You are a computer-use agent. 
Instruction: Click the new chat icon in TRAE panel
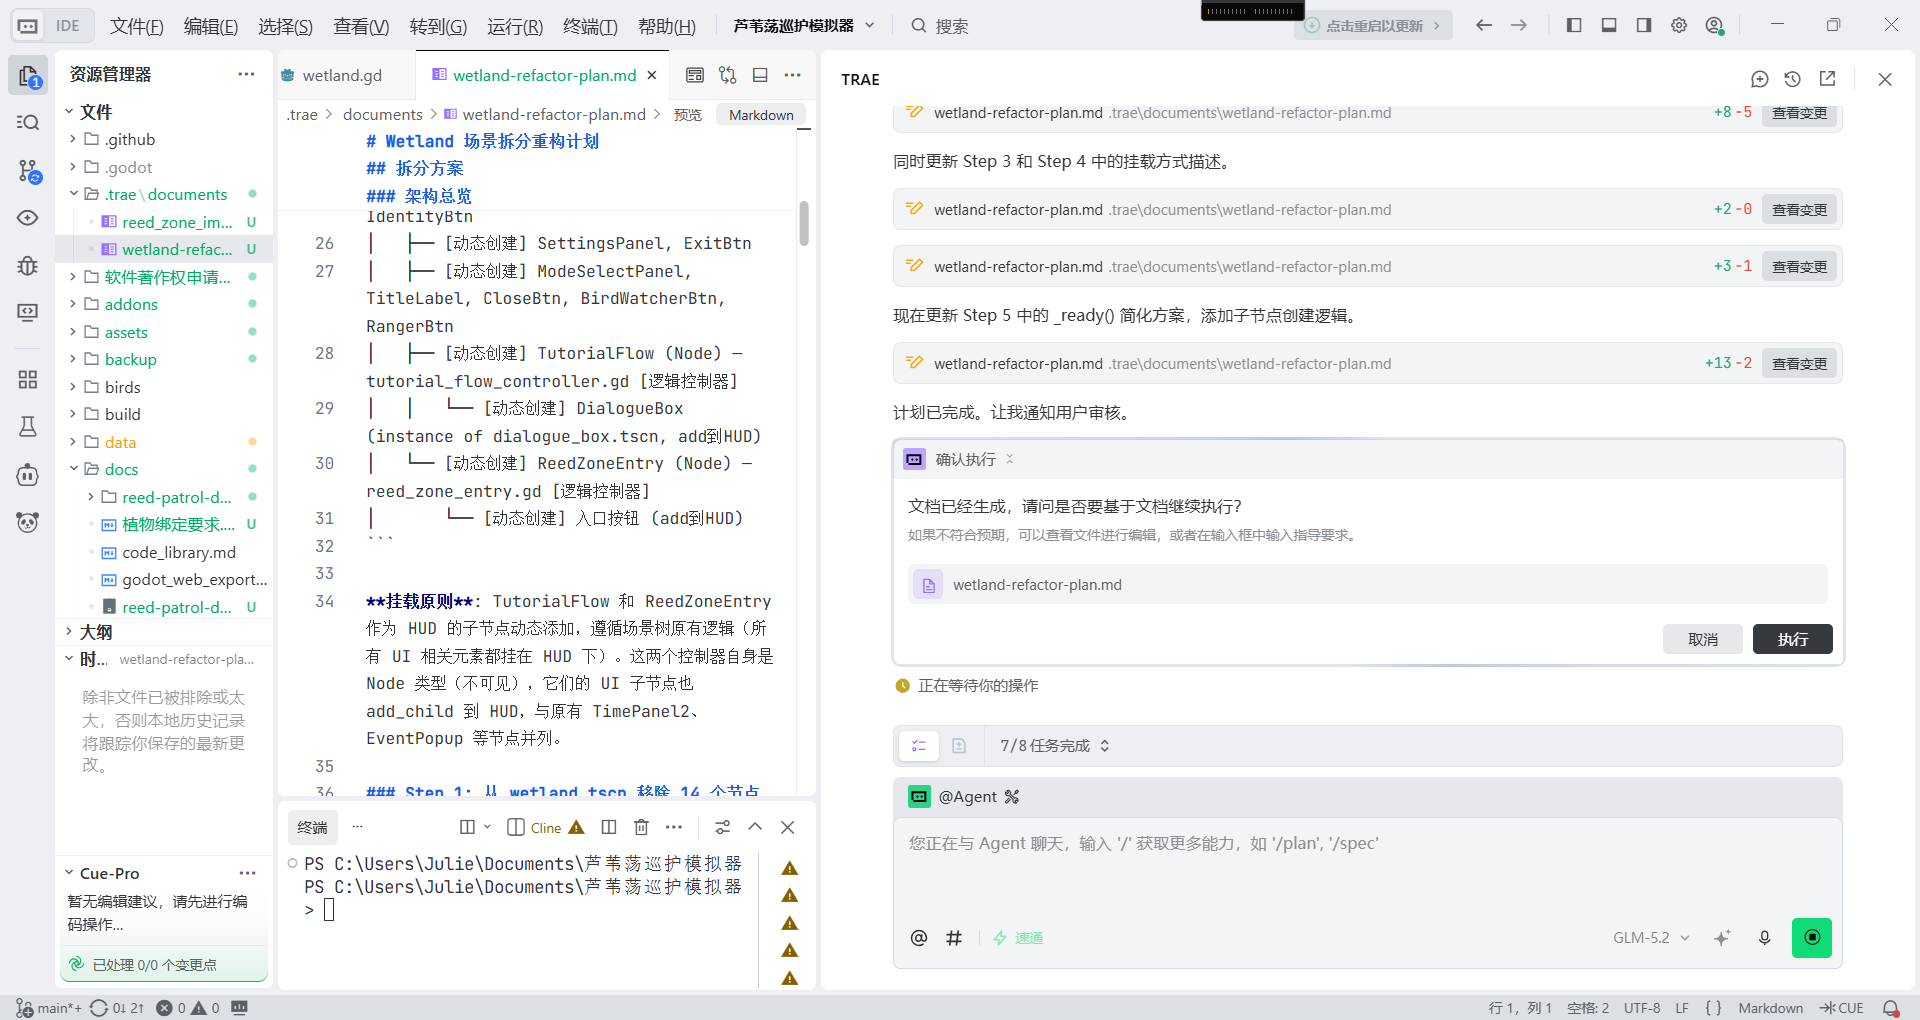pyautogui.click(x=1760, y=79)
